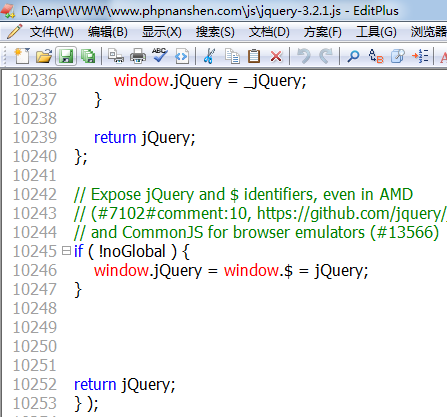Screen dimensions: 447x417
Task: Paste from clipboard icon
Action: point(254,56)
